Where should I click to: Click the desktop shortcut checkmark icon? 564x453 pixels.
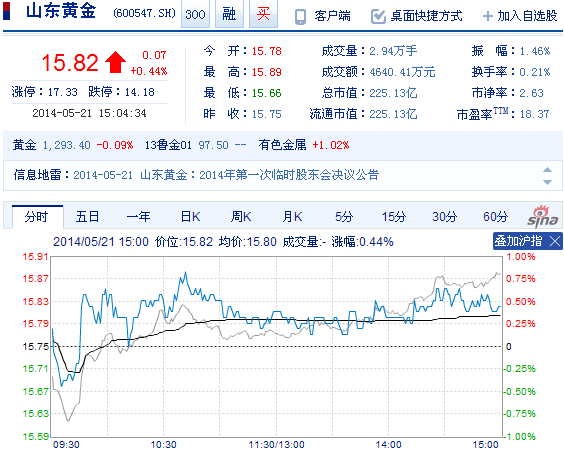[378, 17]
